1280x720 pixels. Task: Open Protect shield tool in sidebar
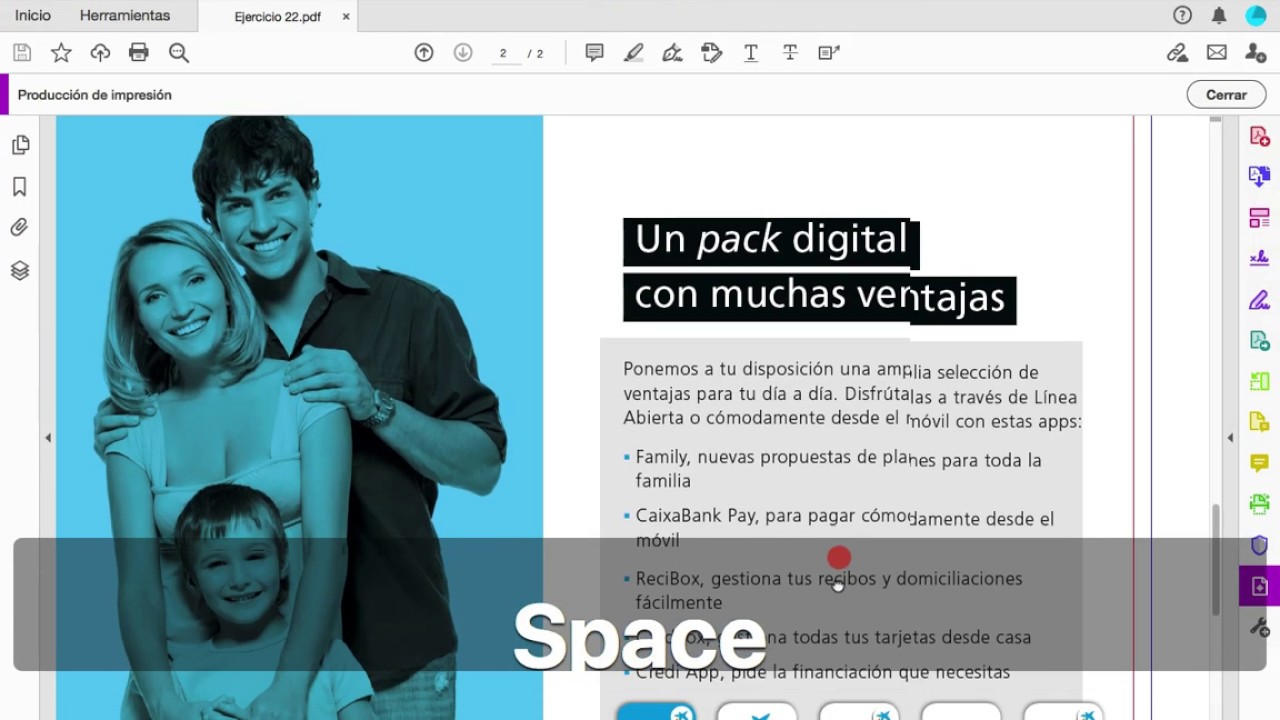1260,545
